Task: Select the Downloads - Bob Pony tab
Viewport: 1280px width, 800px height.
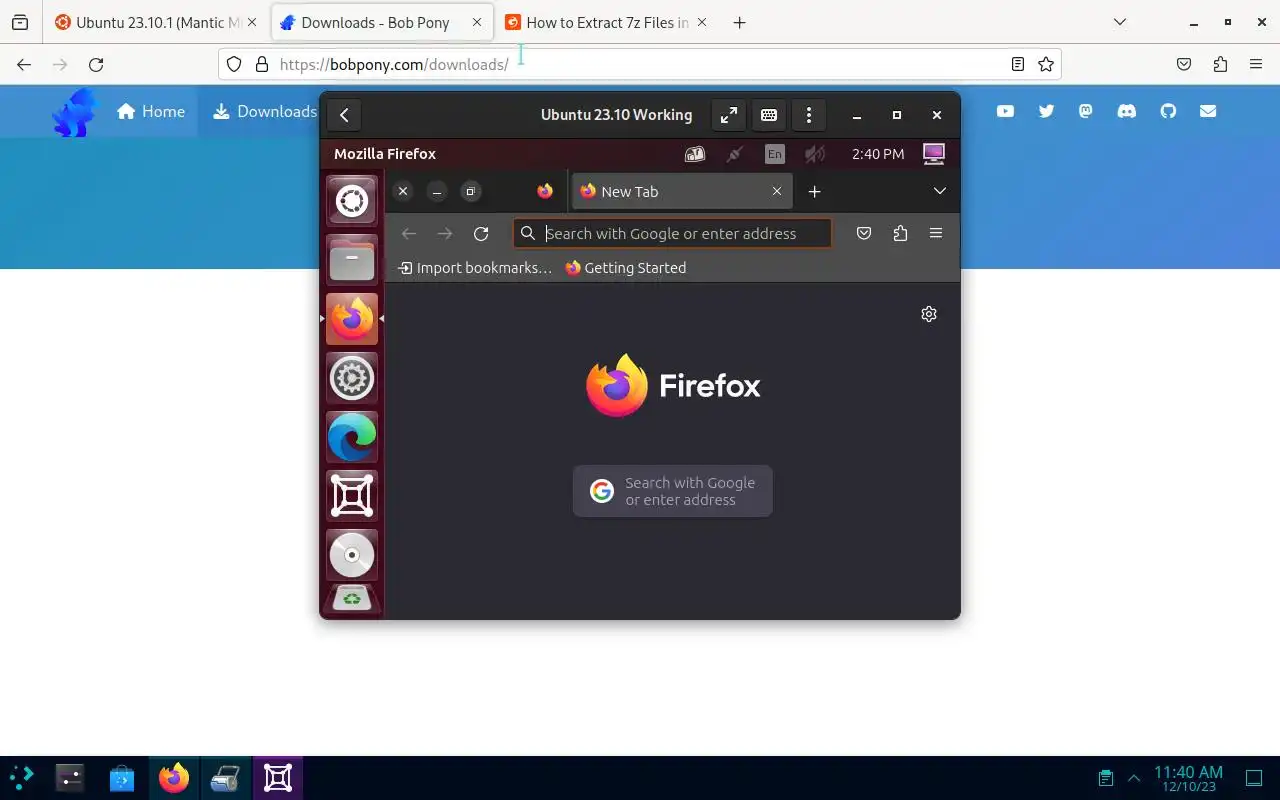Action: 381,22
